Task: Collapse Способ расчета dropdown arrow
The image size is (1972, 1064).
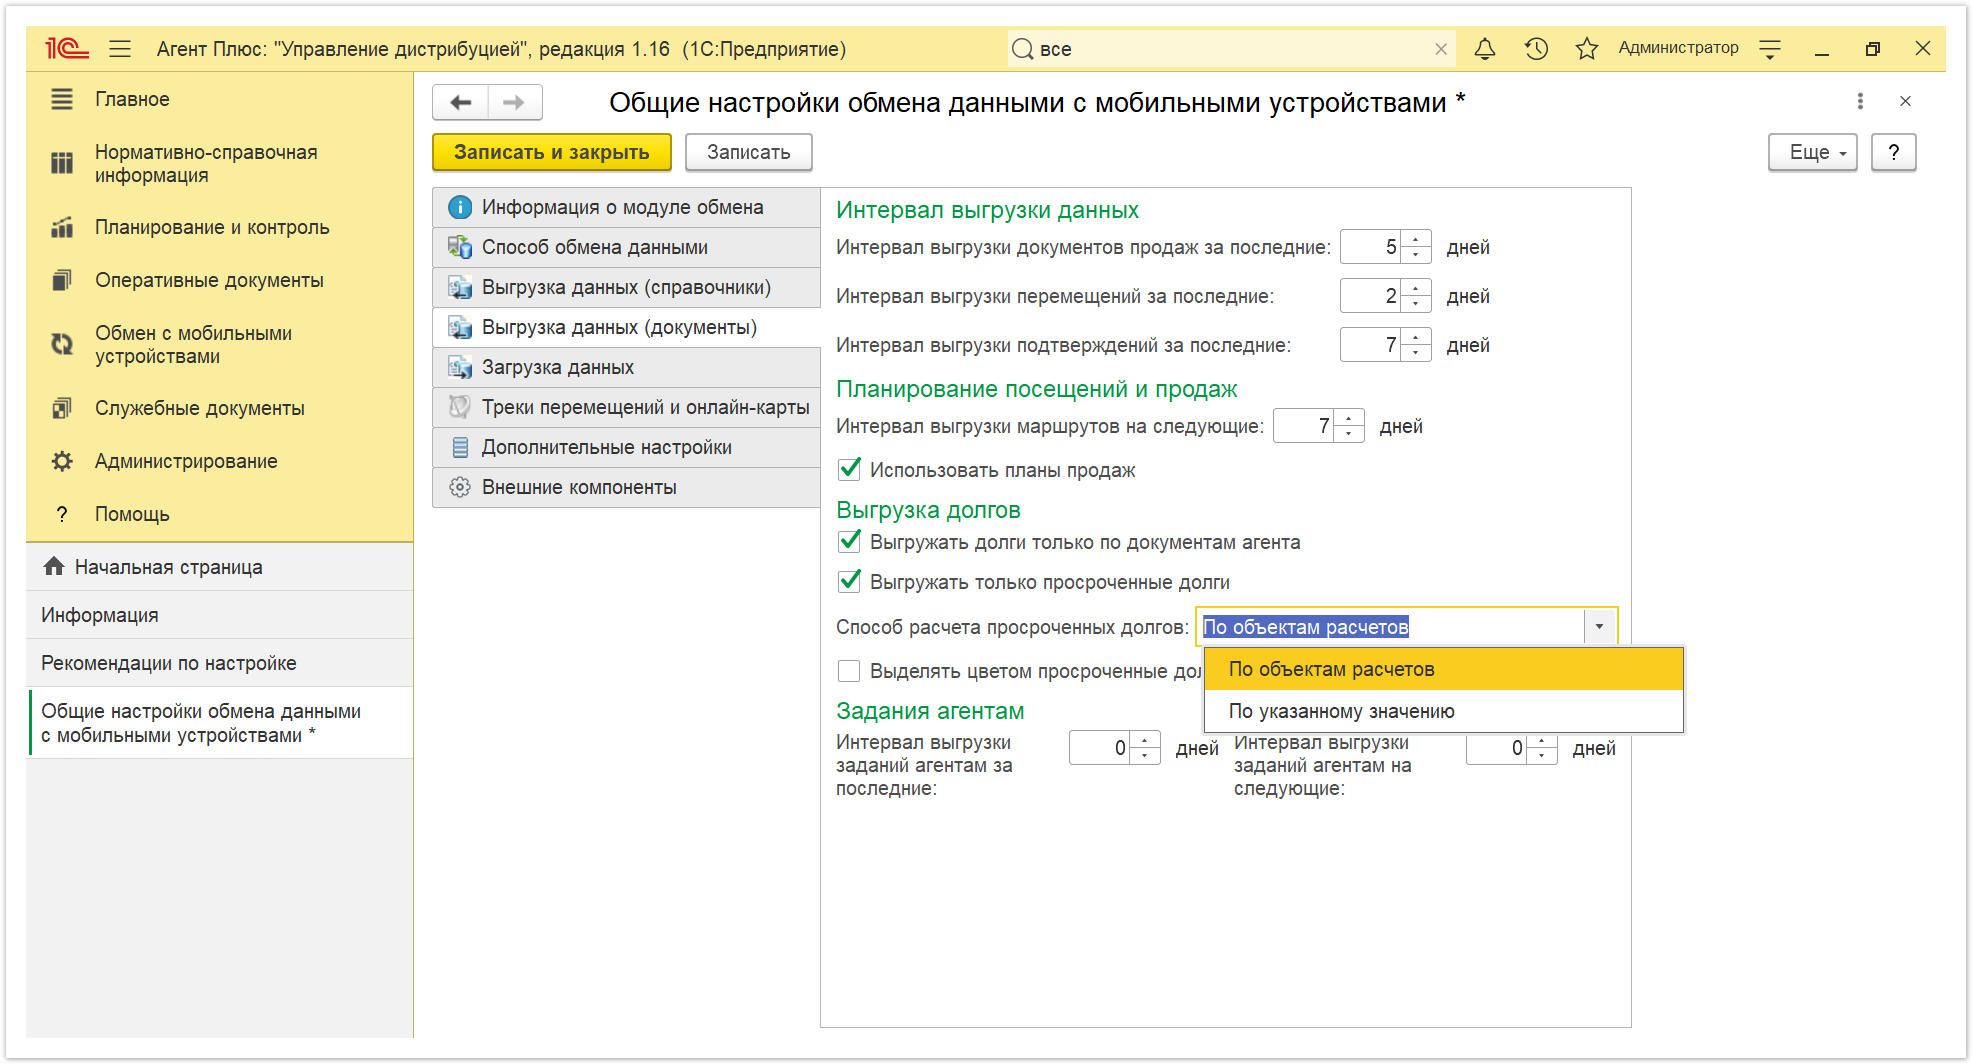Action: [x=1599, y=627]
